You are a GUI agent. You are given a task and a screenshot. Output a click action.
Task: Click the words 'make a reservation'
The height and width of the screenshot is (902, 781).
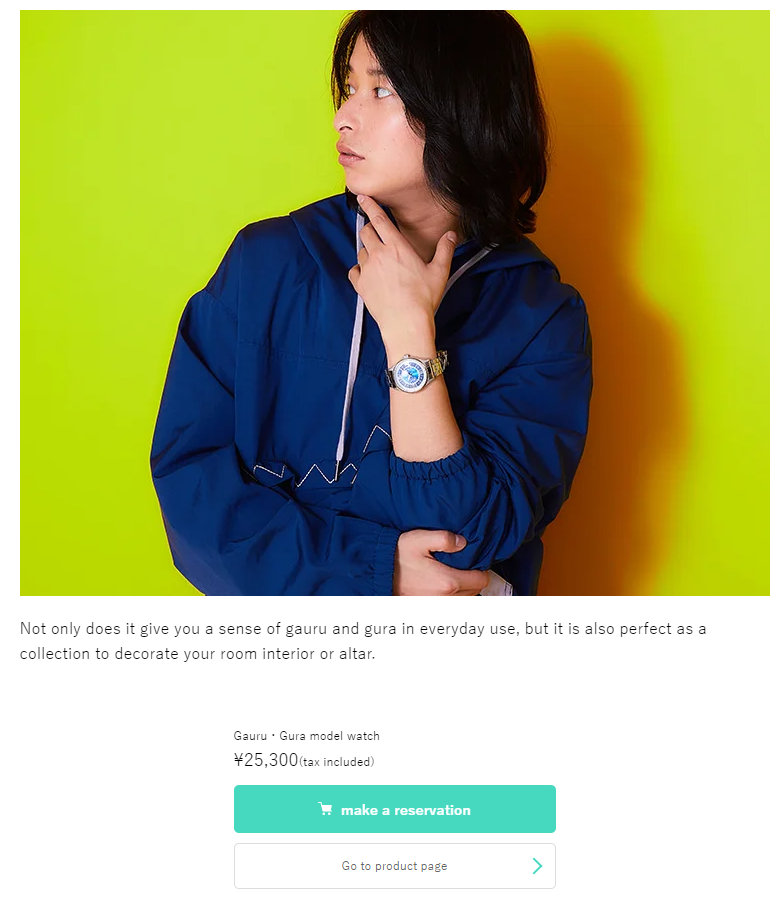tap(405, 810)
